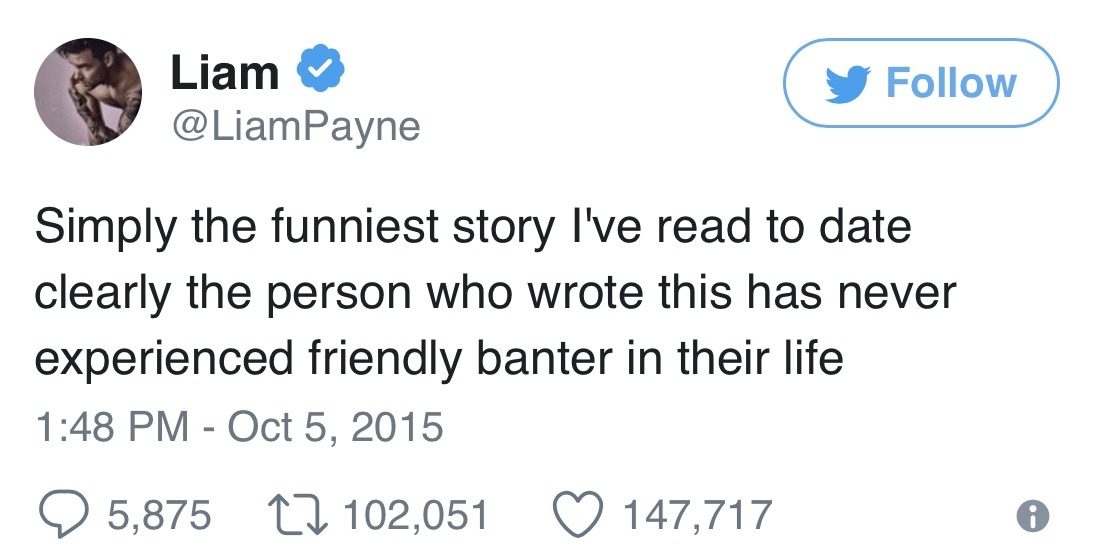Click the 1:48 PM timestamp

coord(112,428)
